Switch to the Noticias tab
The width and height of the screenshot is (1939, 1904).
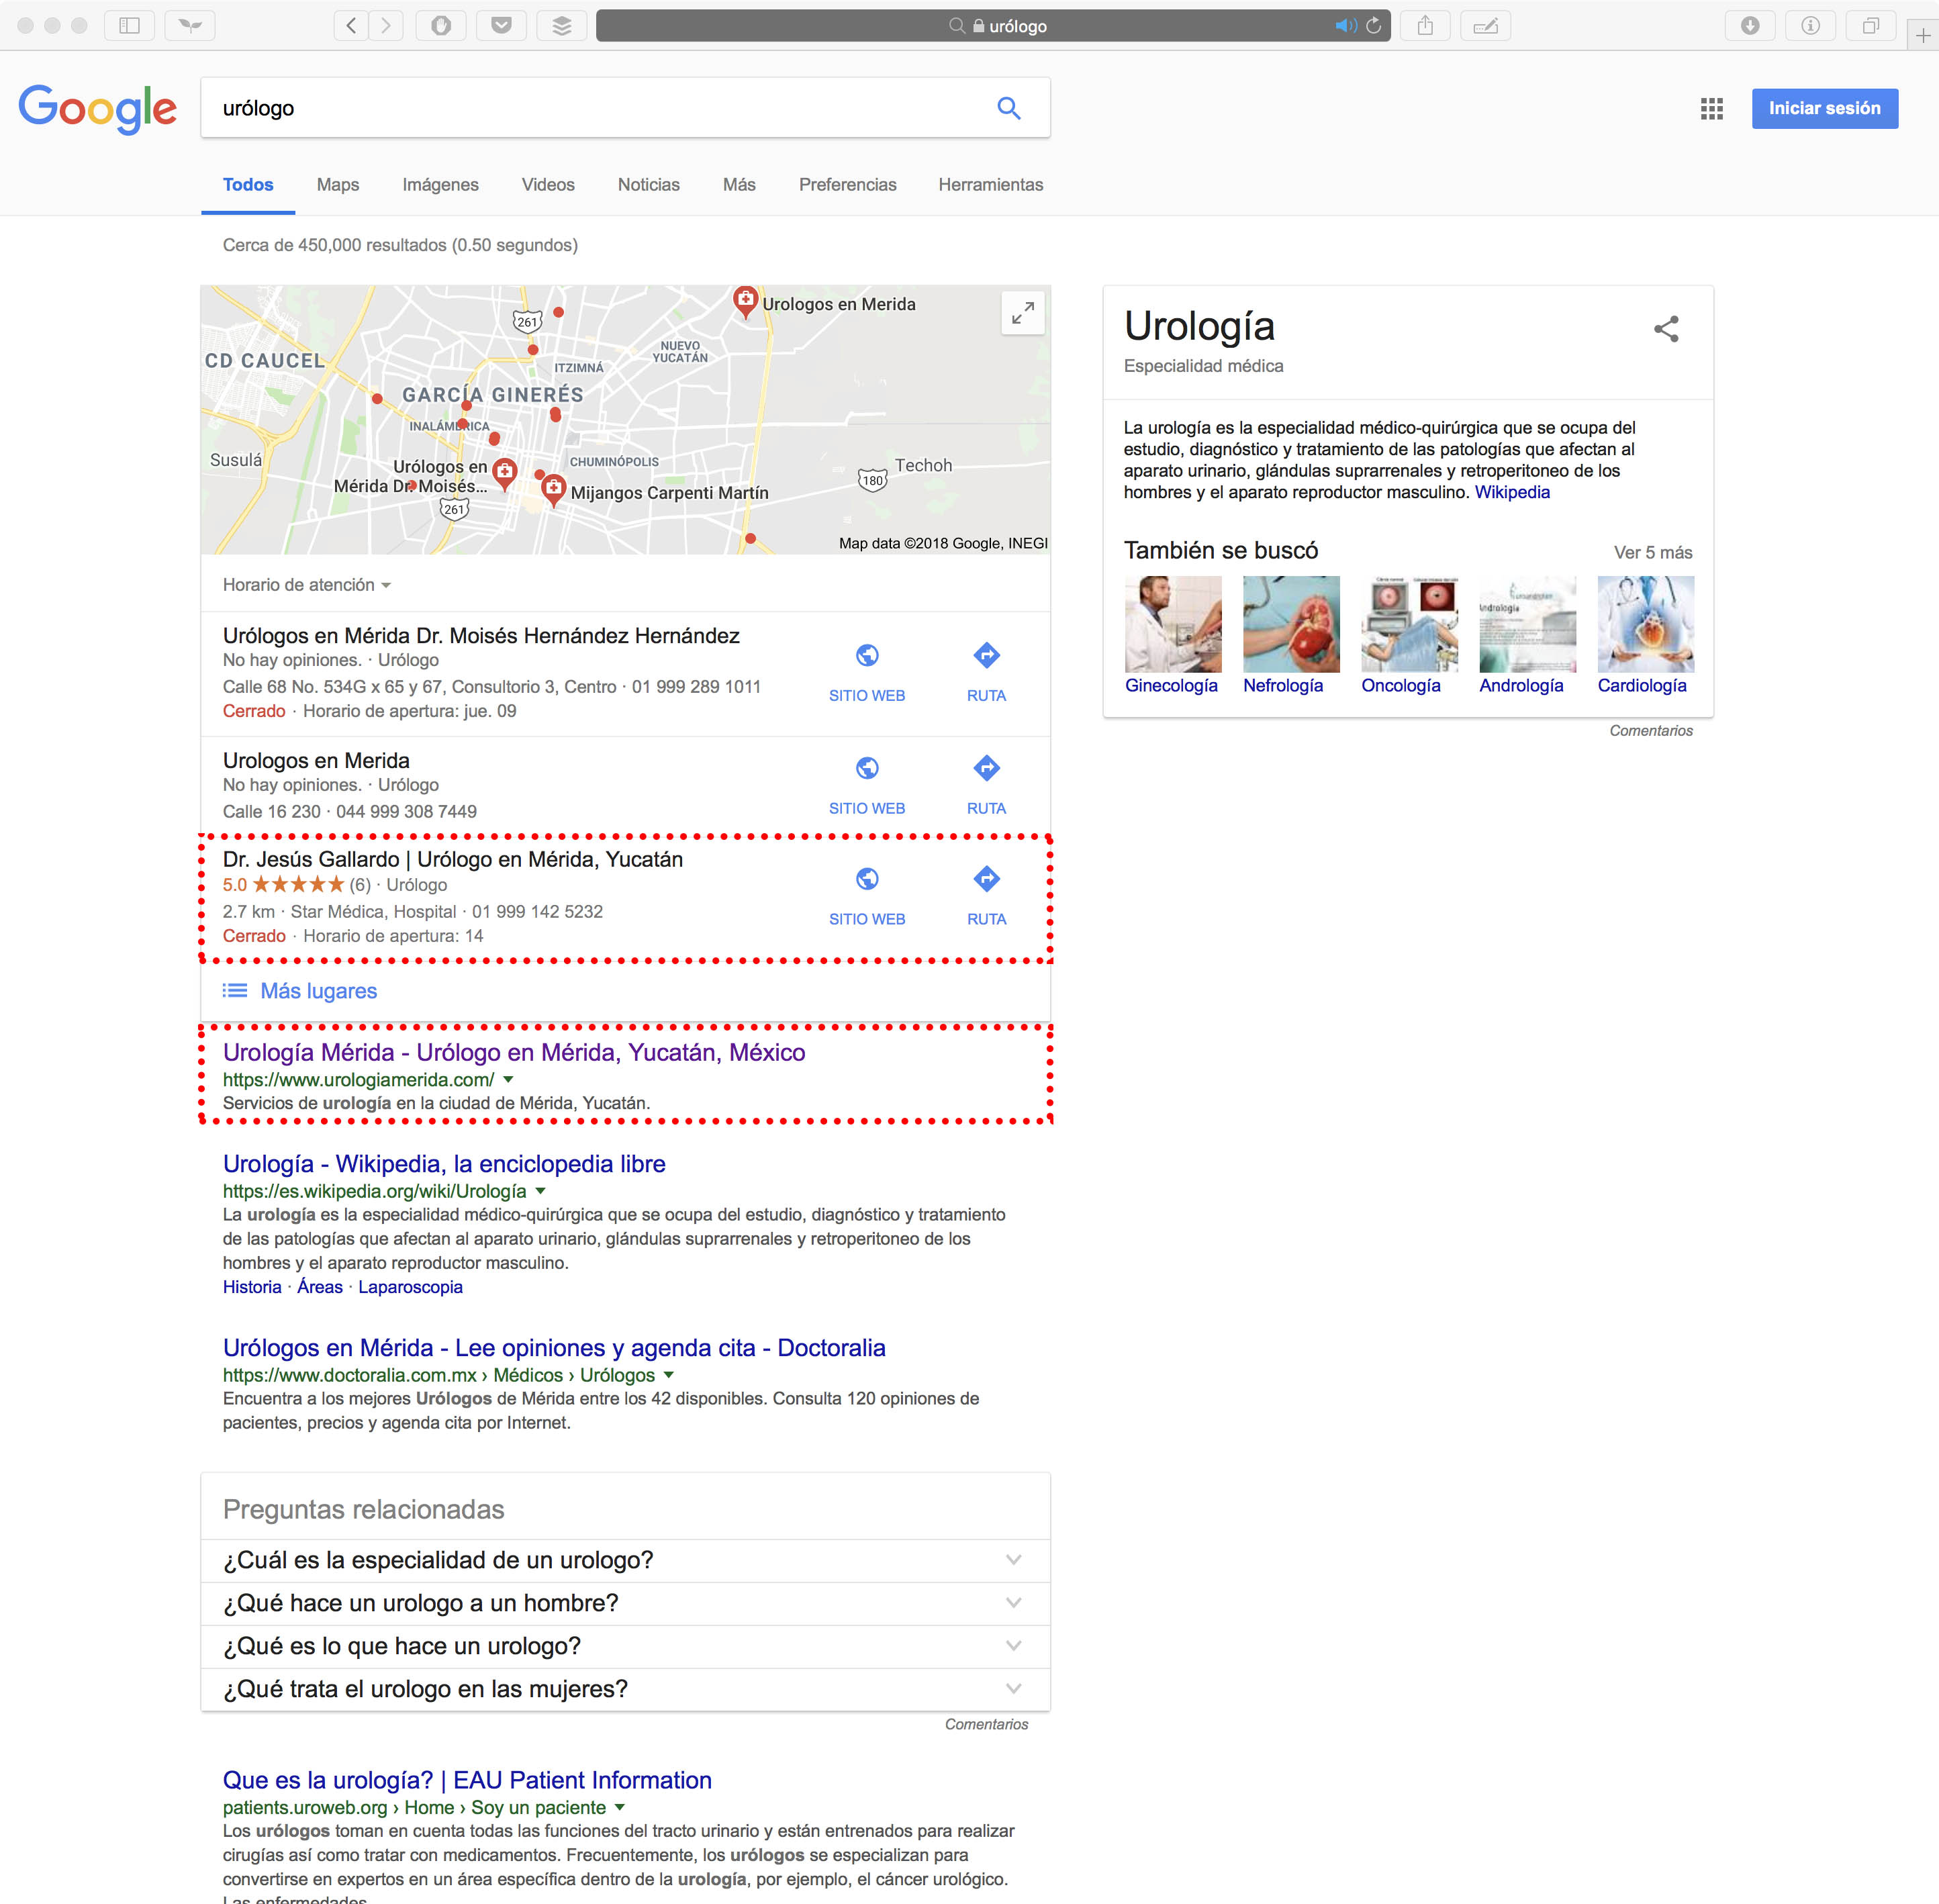[649, 185]
